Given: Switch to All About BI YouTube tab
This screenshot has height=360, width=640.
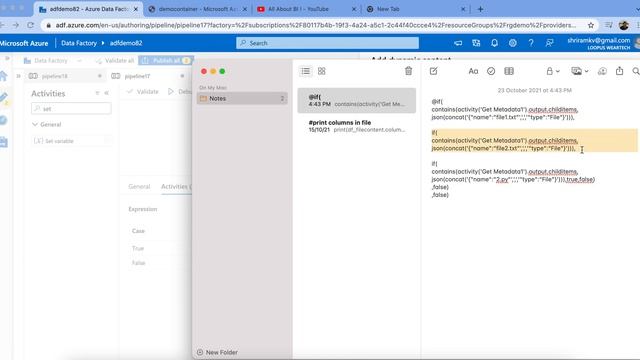Looking at the screenshot, I should click(x=305, y=9).
